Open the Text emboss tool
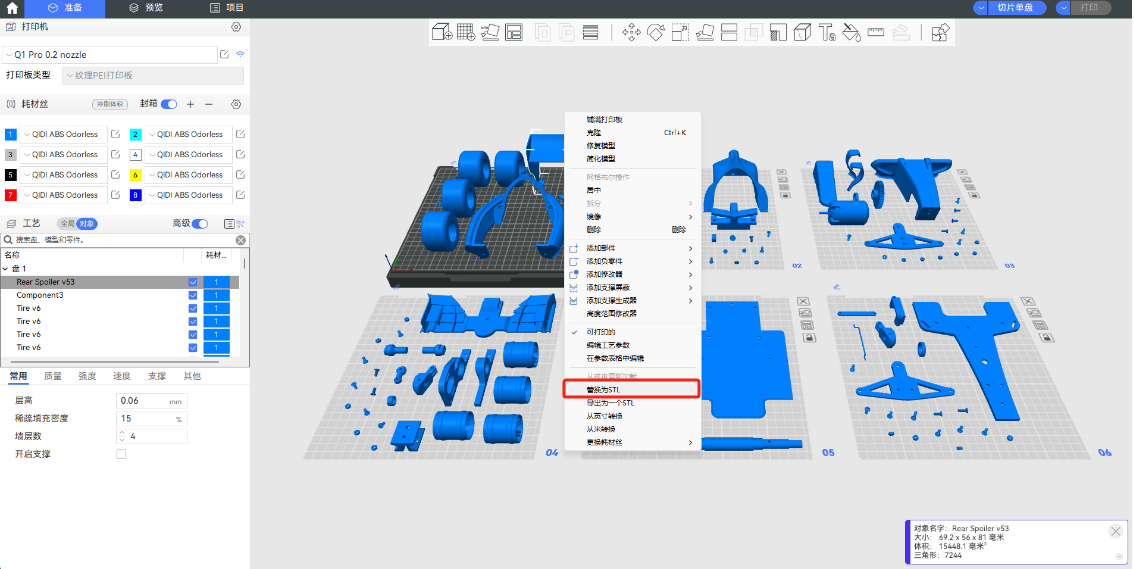Viewport: 1134px width, 569px height. point(827,33)
